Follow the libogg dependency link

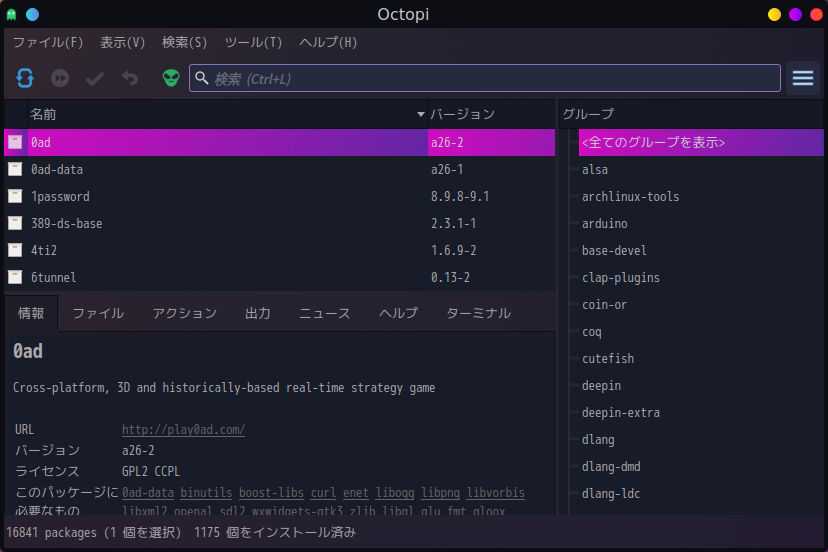(395, 492)
